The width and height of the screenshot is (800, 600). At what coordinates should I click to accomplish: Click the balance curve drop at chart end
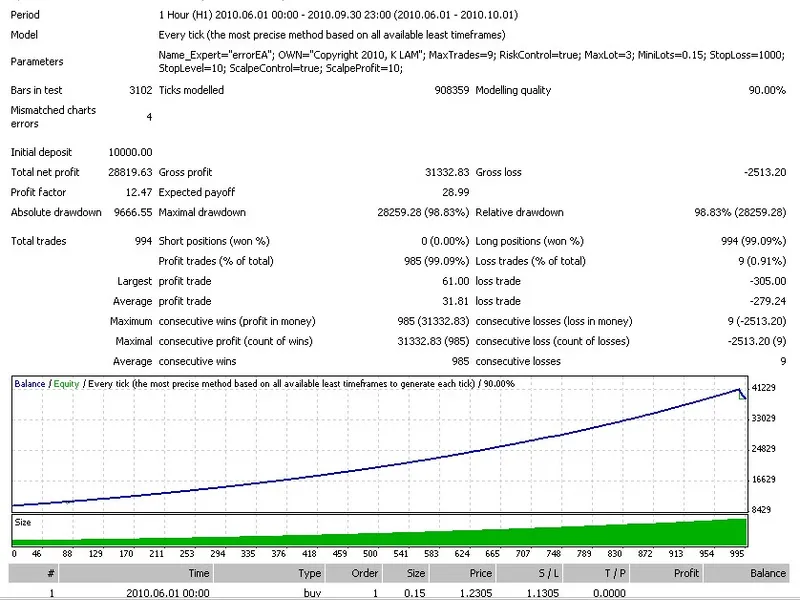742,394
